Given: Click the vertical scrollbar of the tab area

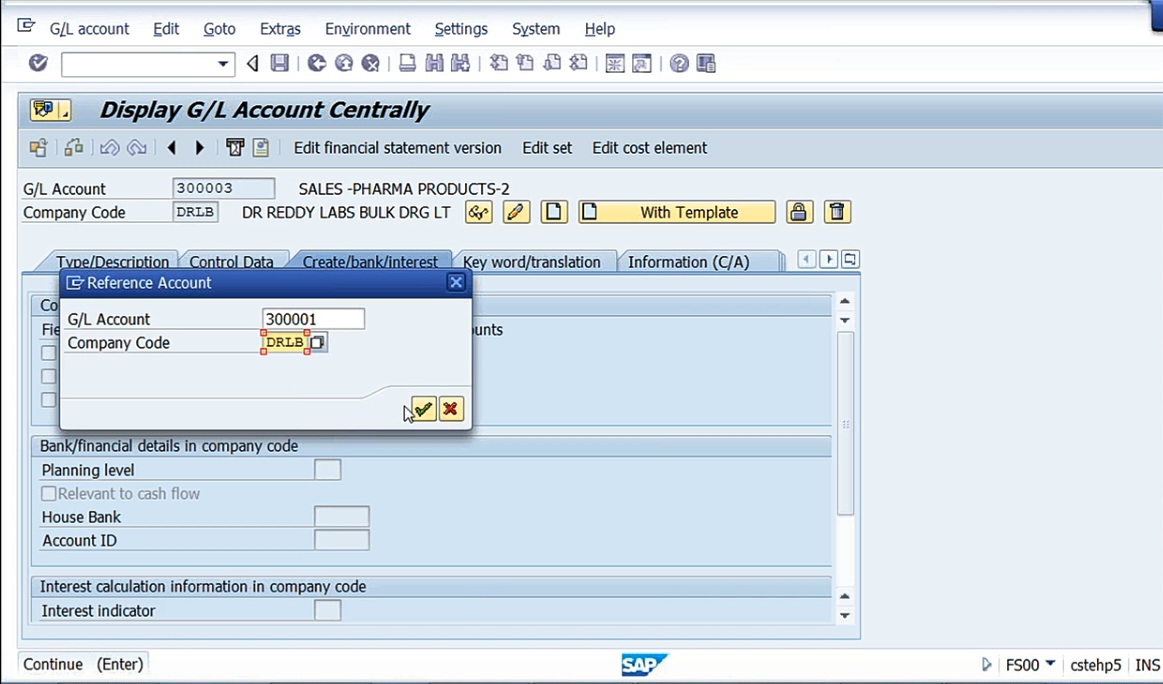Looking at the screenshot, I should [x=845, y=423].
